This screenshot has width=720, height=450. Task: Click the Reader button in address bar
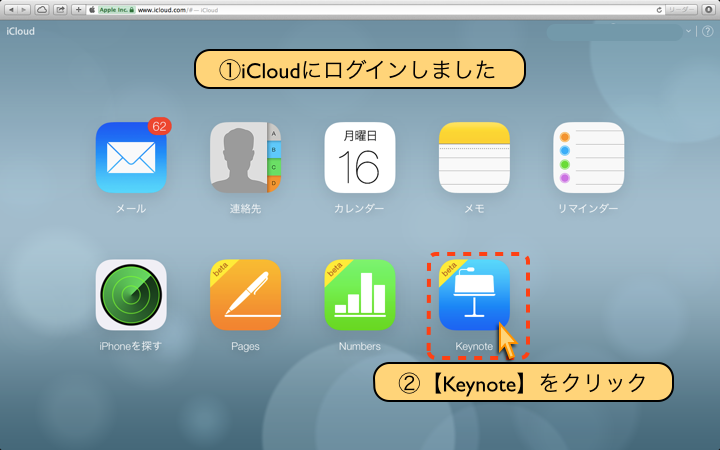(x=681, y=10)
